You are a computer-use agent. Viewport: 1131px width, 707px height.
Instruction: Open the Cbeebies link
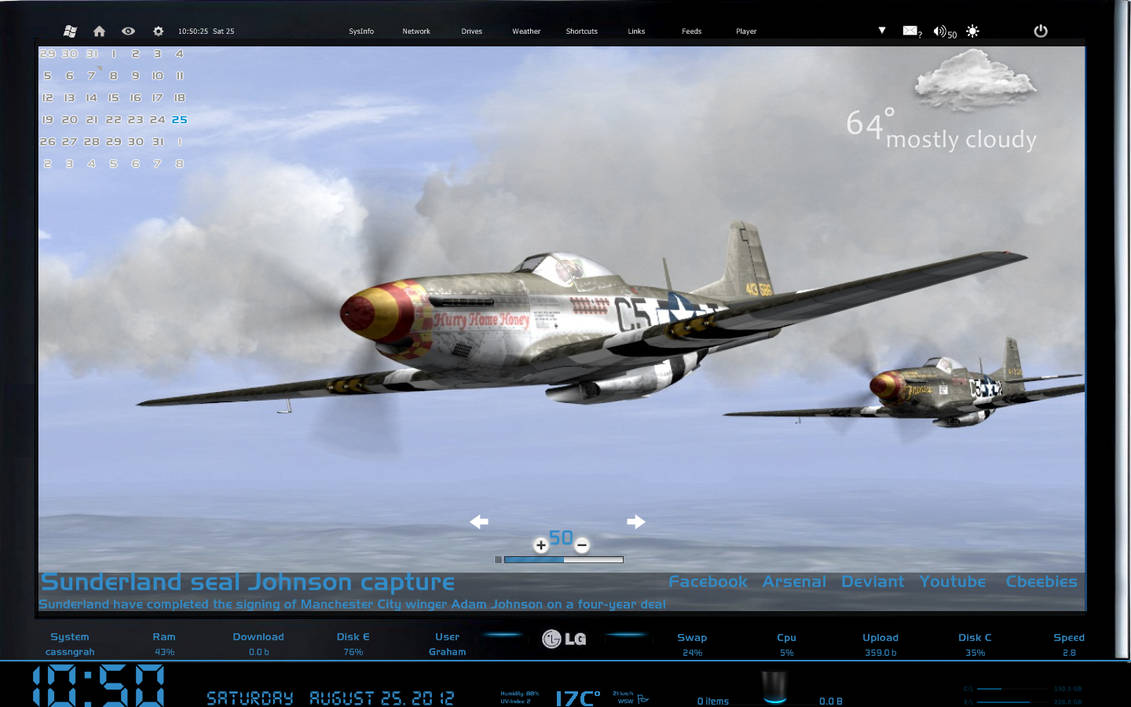[1041, 581]
